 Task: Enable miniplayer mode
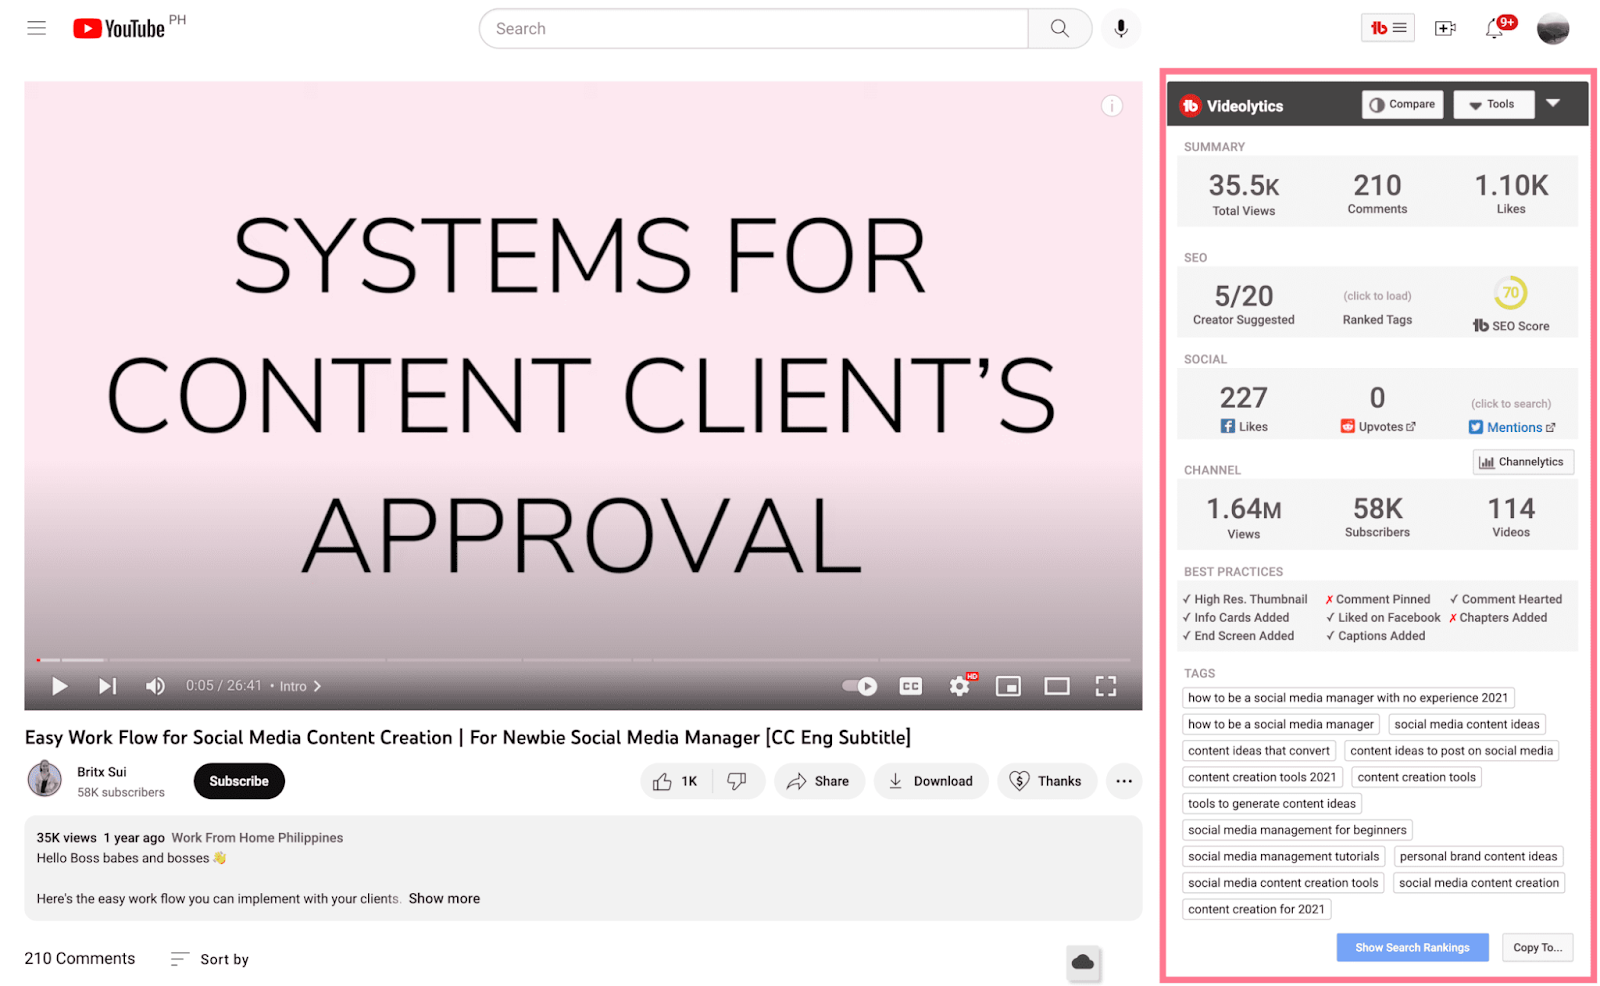click(x=1008, y=686)
